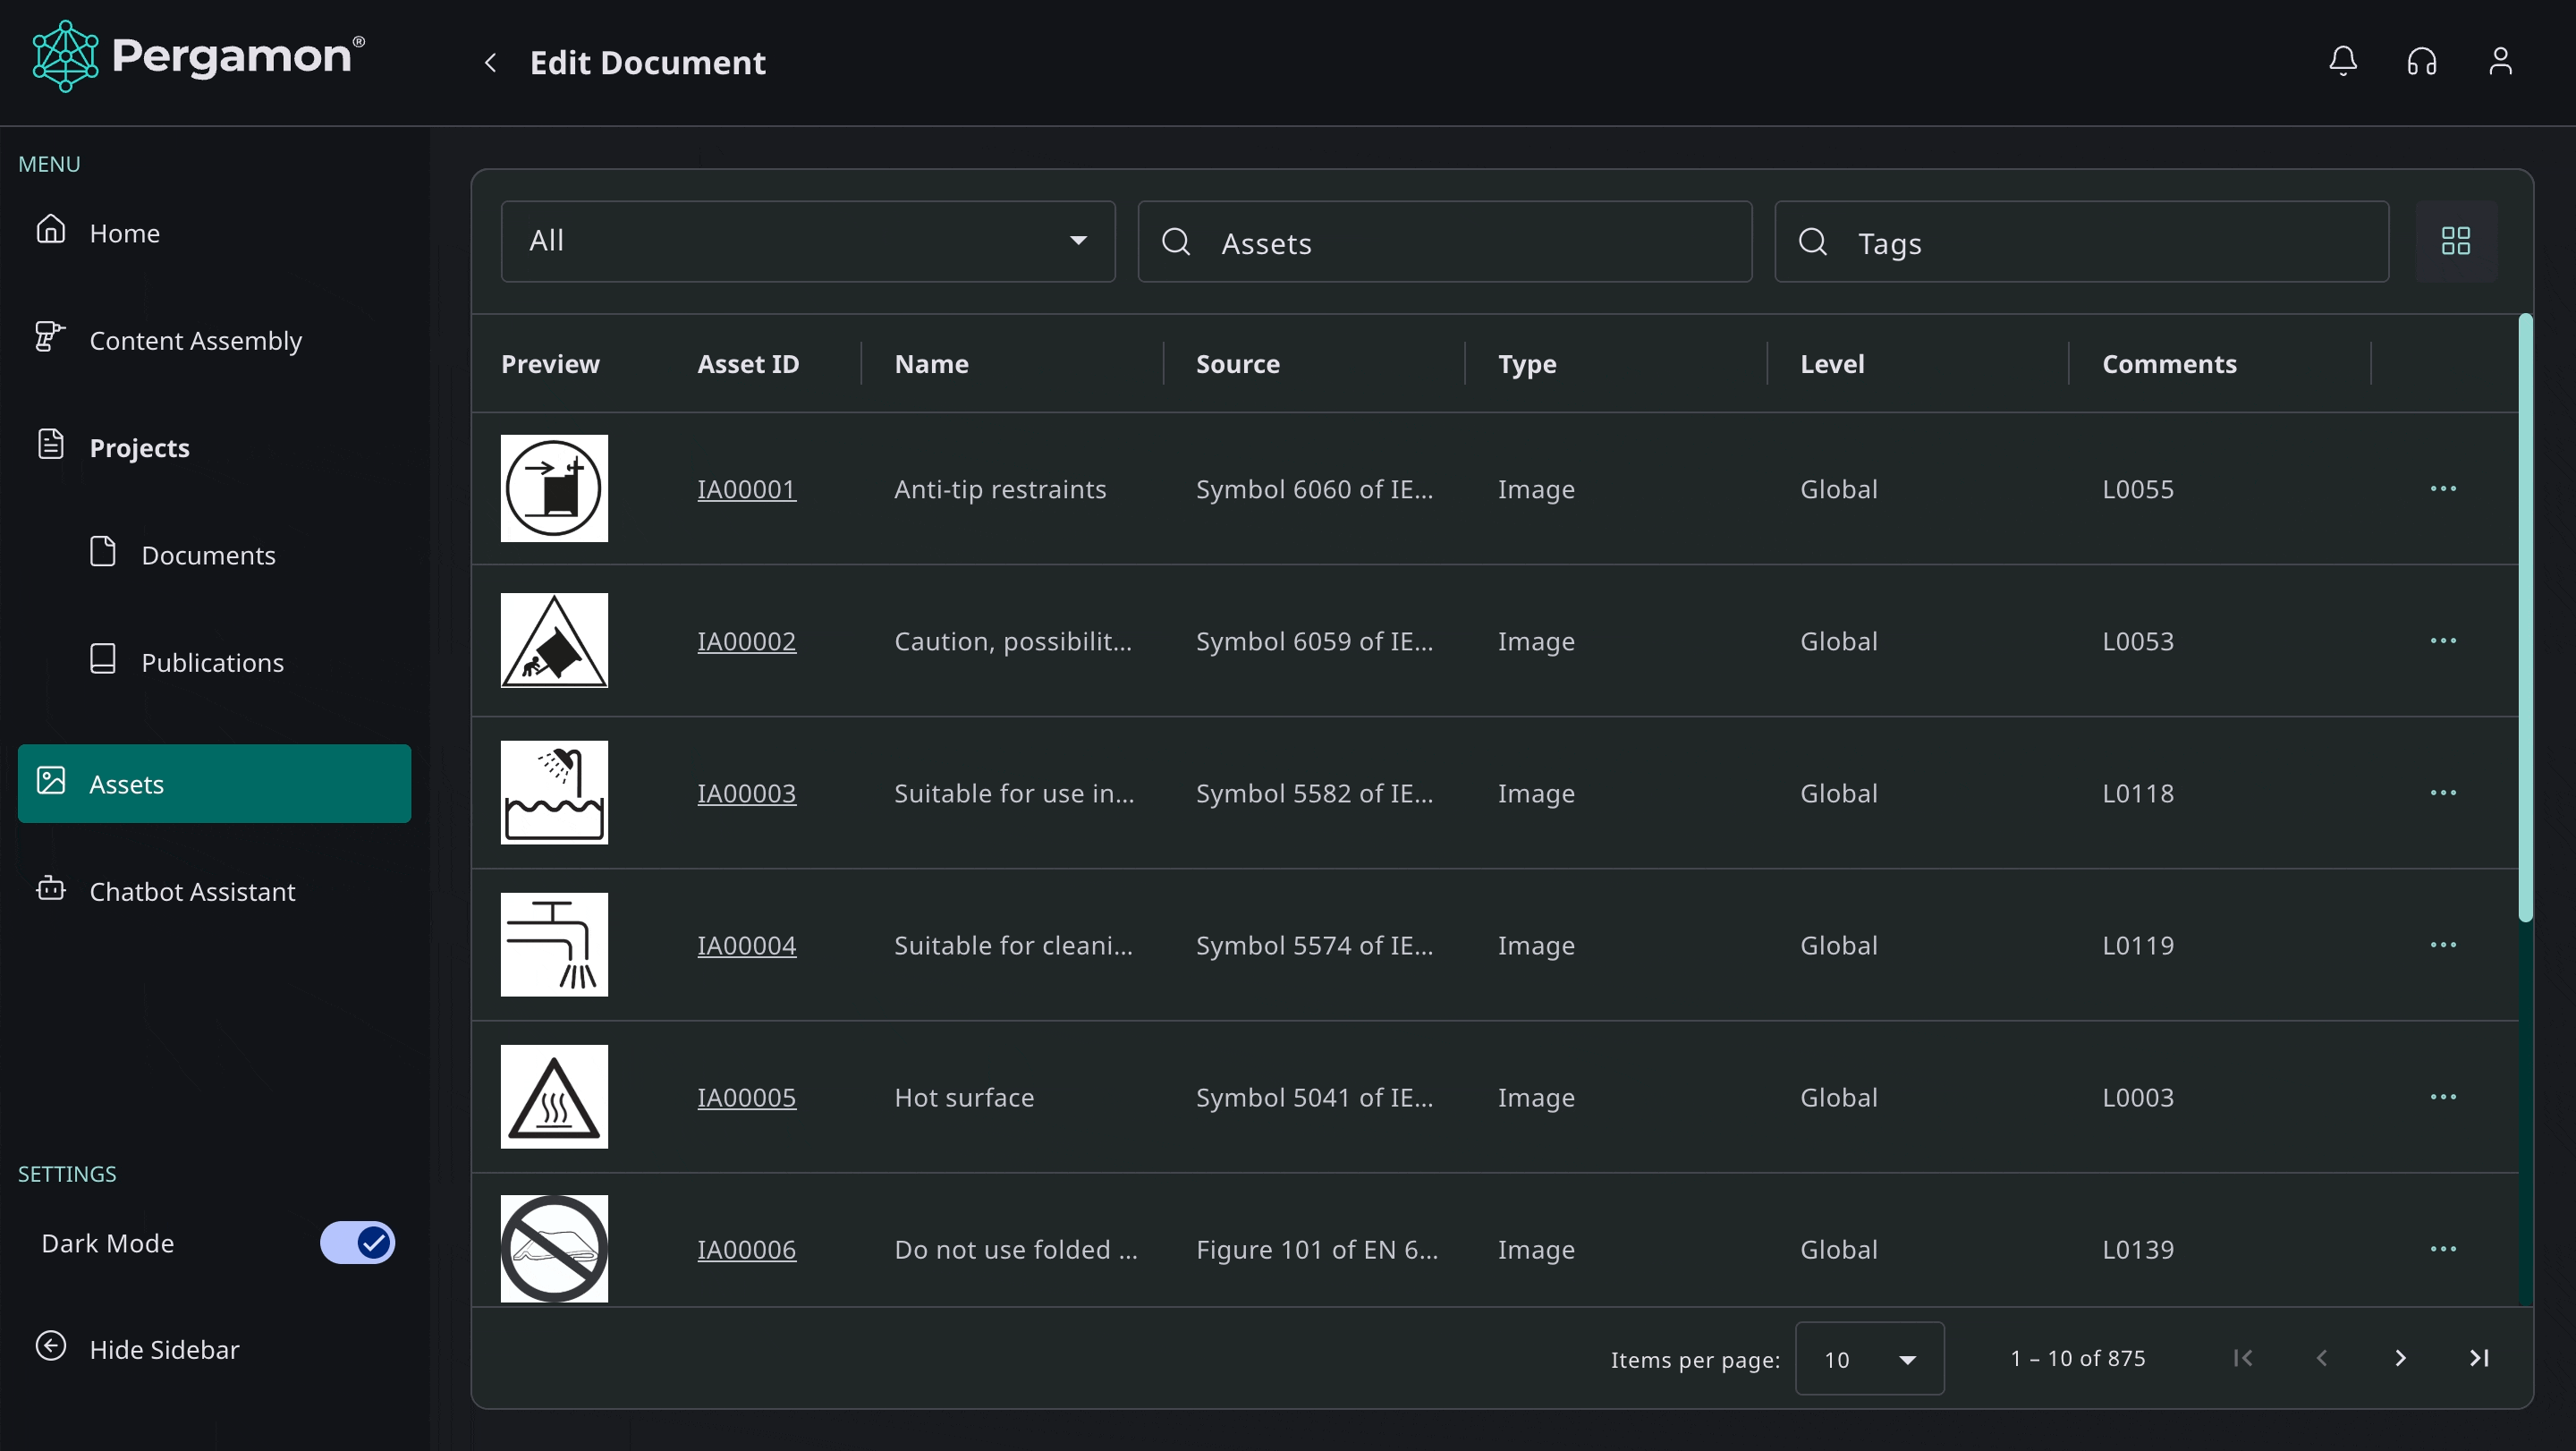Click into the Assets search field
Viewport: 2576px width, 1451px height.
[x=1445, y=241]
